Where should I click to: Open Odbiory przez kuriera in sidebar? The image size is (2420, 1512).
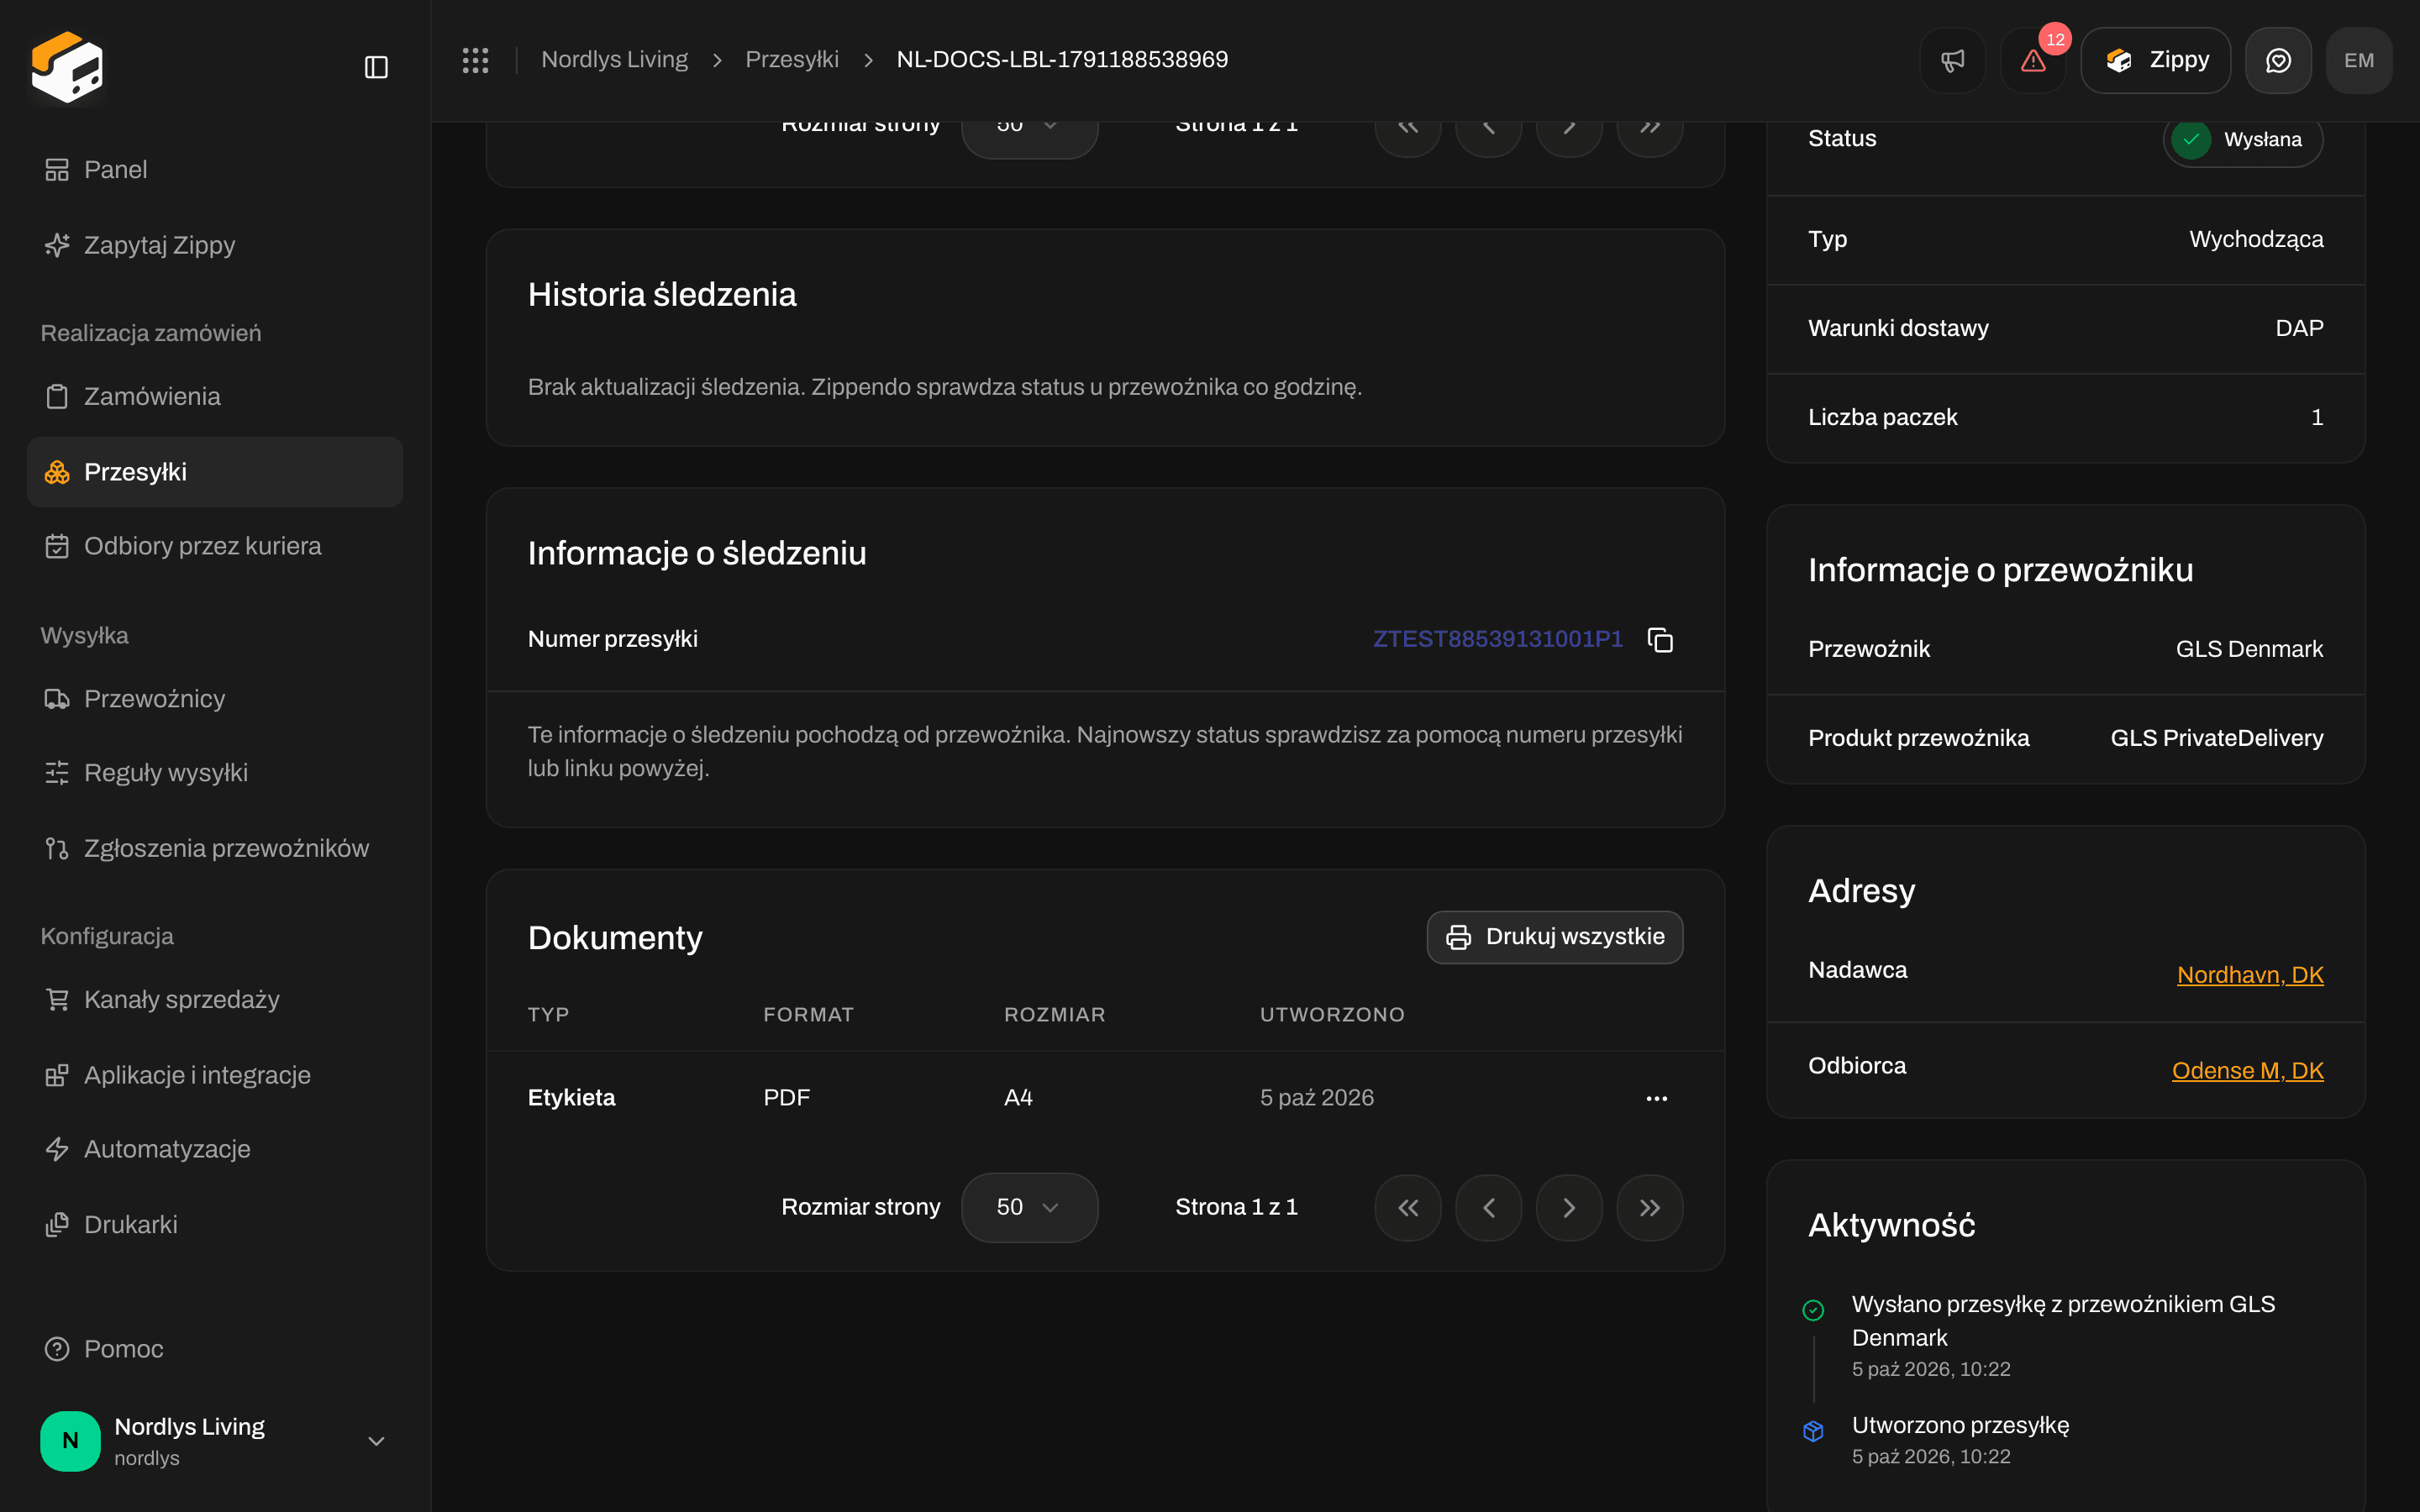pyautogui.click(x=215, y=546)
